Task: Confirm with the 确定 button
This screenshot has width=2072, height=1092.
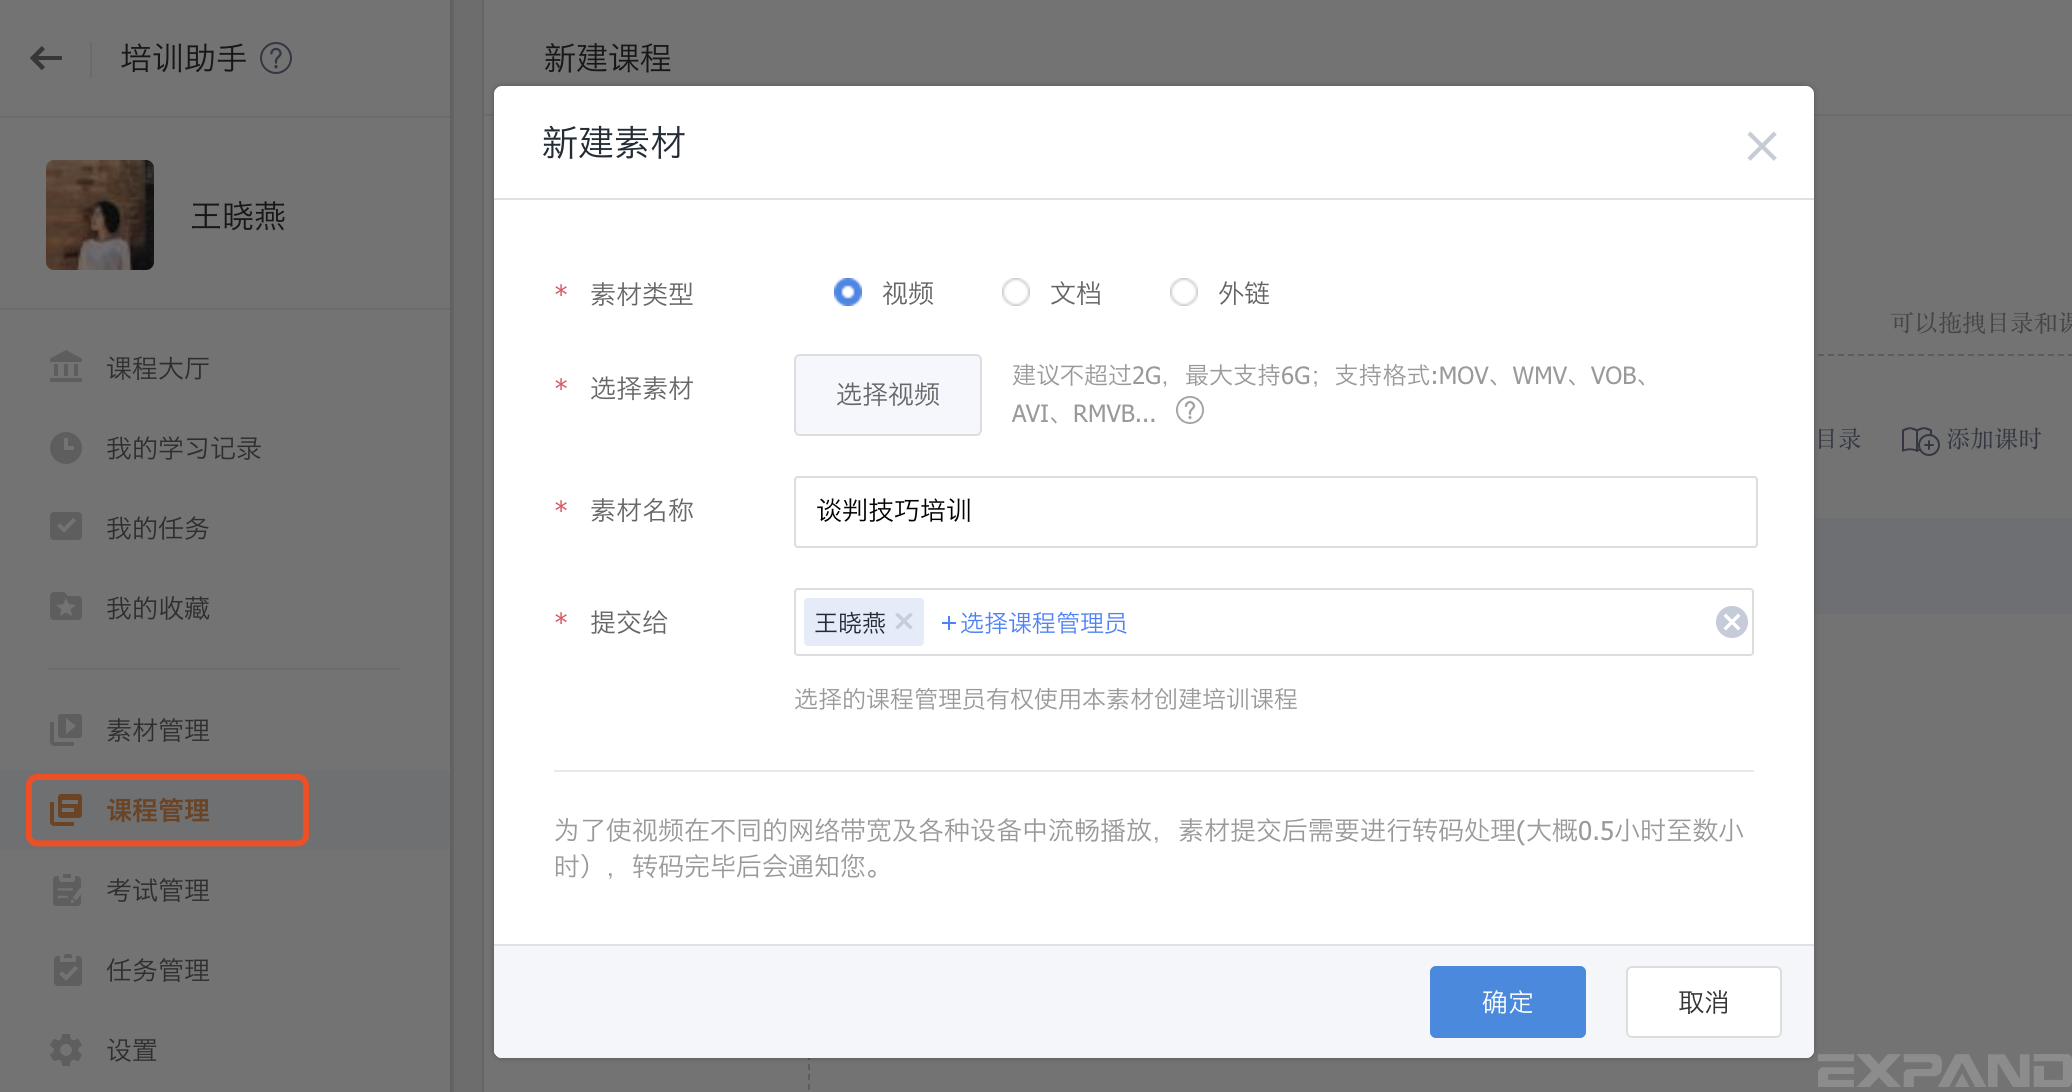Action: click(1507, 1001)
